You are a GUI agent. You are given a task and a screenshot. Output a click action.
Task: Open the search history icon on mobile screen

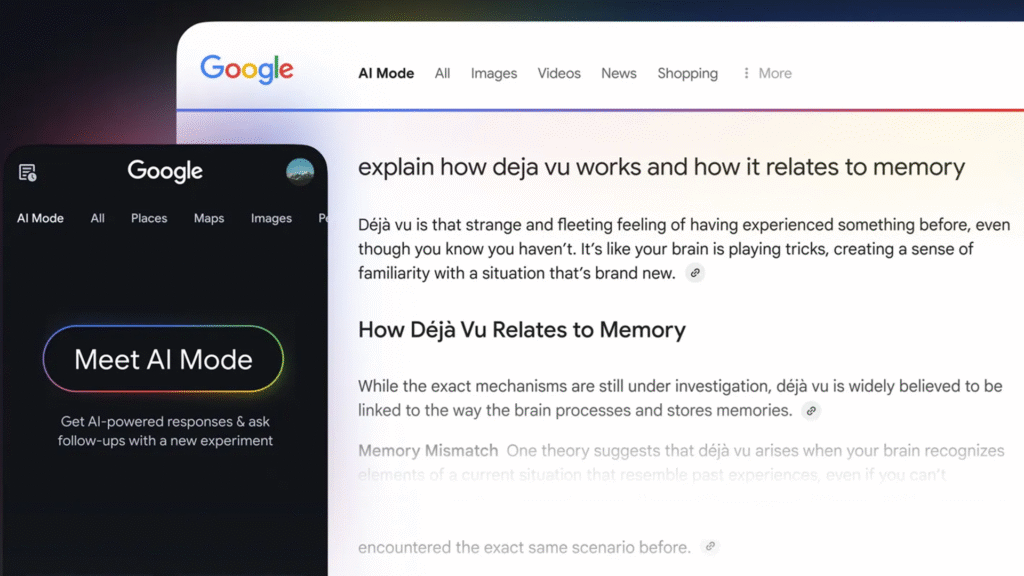(27, 171)
